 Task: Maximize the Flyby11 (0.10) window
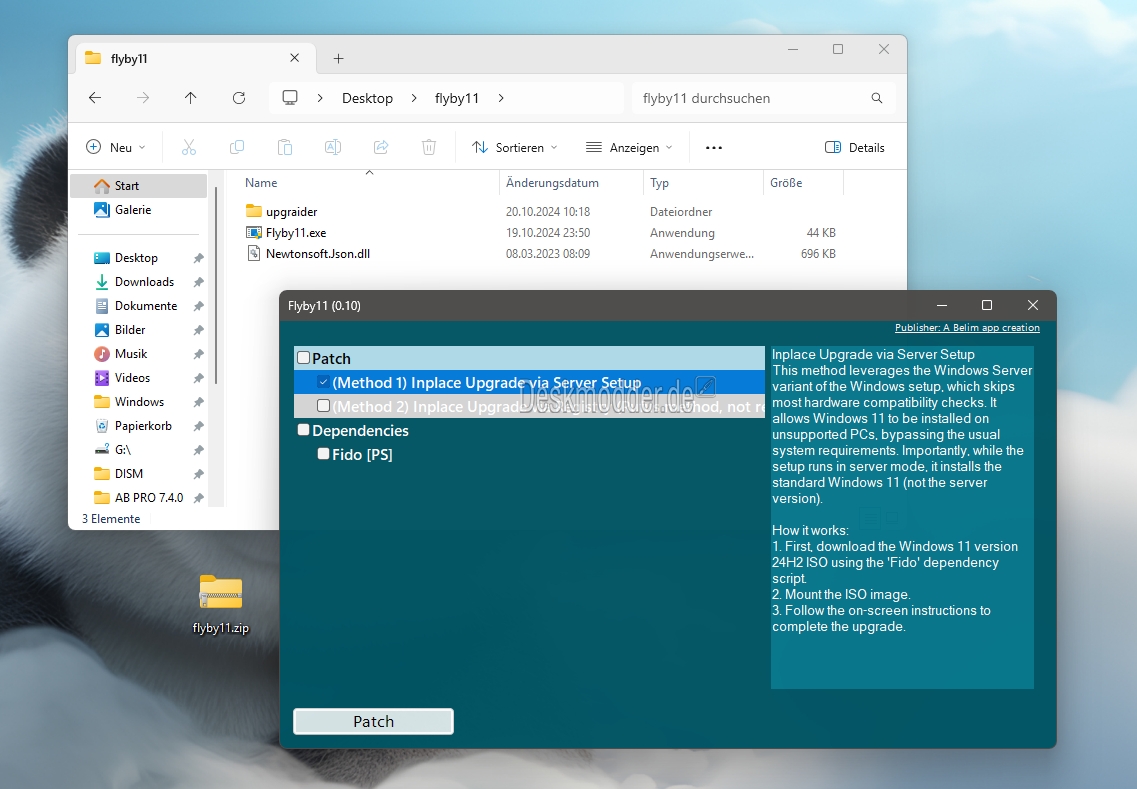click(987, 305)
